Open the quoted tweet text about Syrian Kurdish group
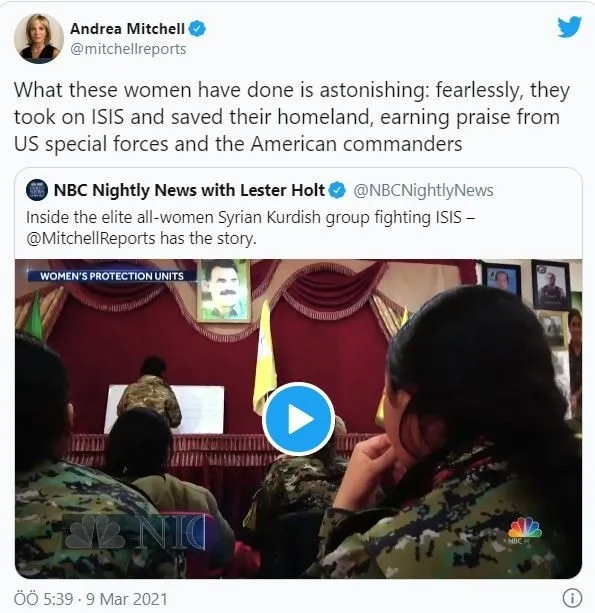This screenshot has height=613, width=595. (x=251, y=228)
